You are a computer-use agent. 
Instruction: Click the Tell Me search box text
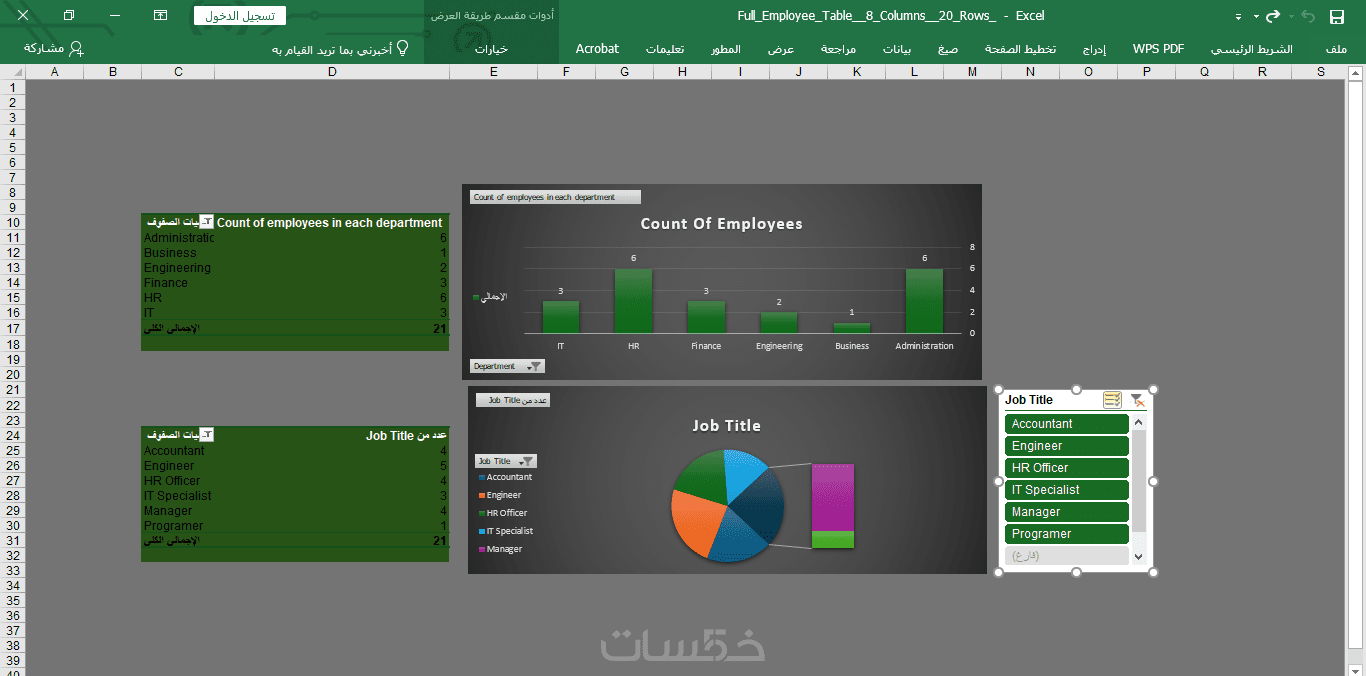pos(331,49)
